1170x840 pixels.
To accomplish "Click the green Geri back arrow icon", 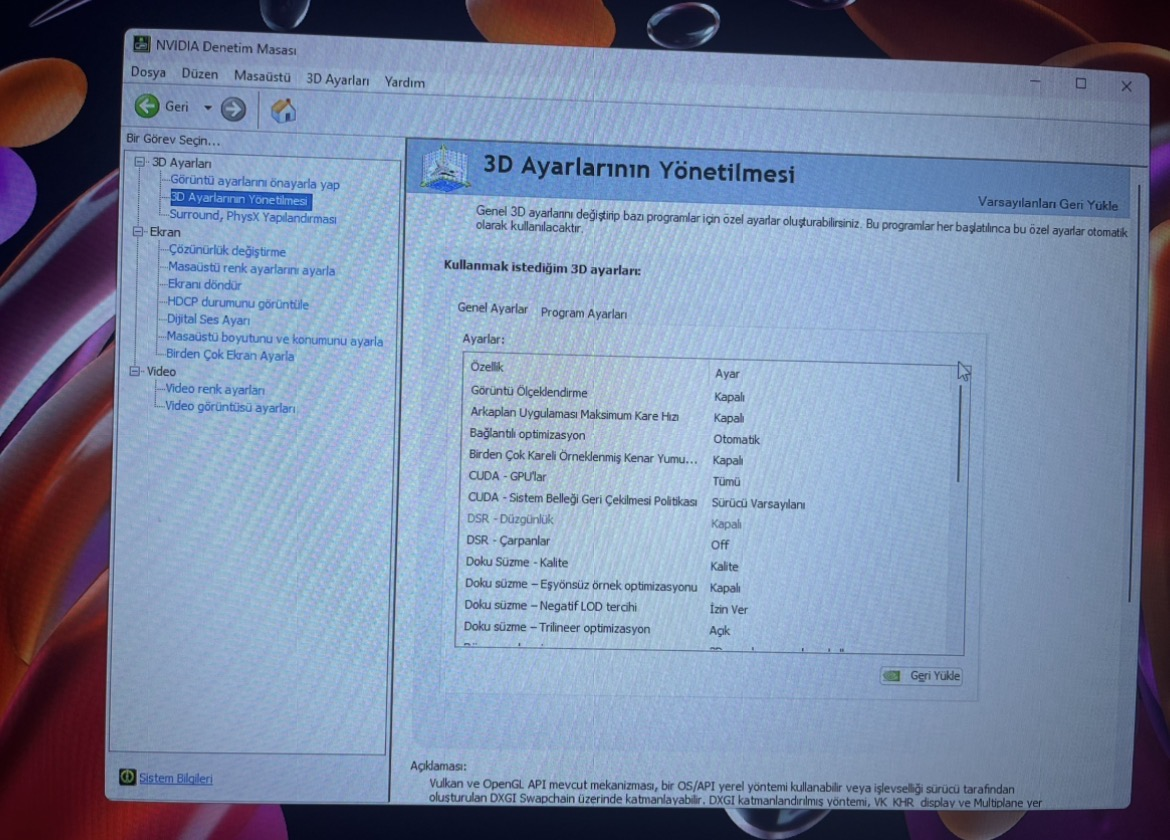I will pyautogui.click(x=147, y=106).
